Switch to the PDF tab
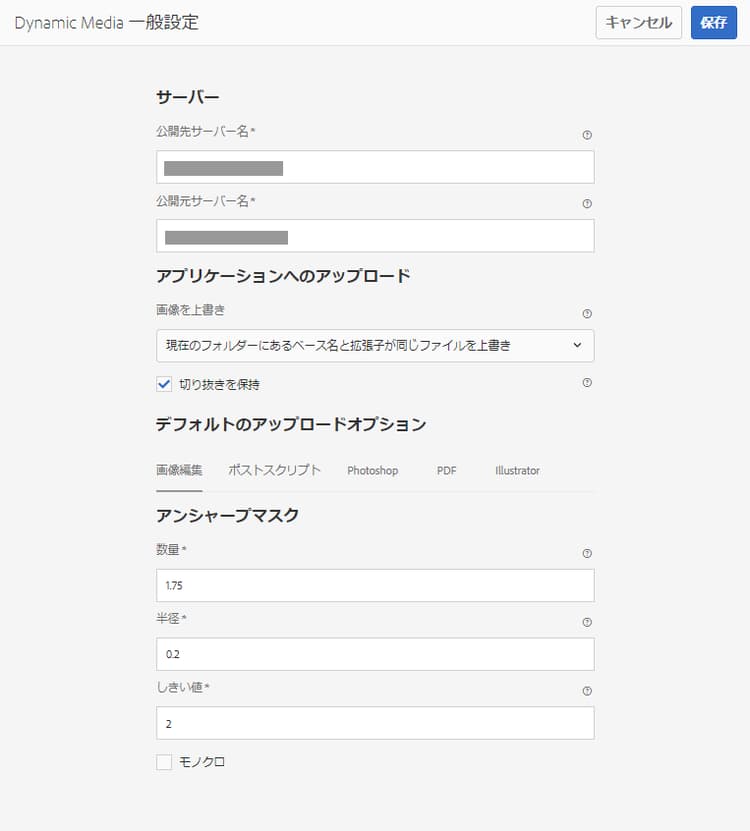This screenshot has height=831, width=750. coord(446,470)
